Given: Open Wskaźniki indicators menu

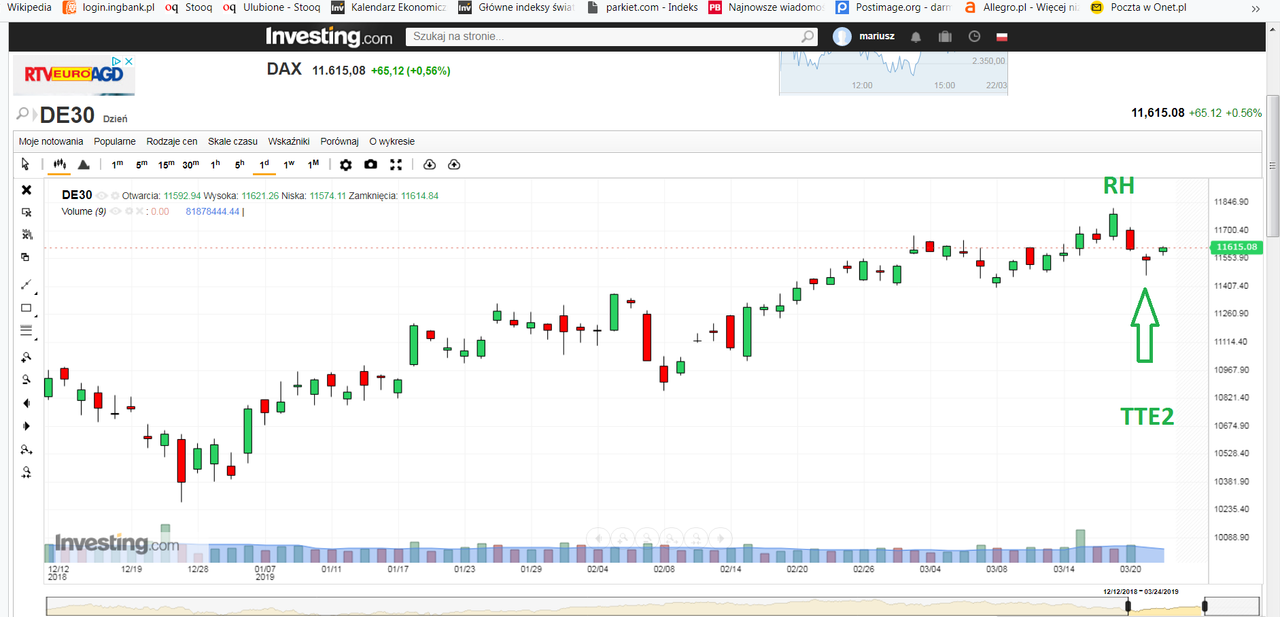Looking at the screenshot, I should (289, 141).
